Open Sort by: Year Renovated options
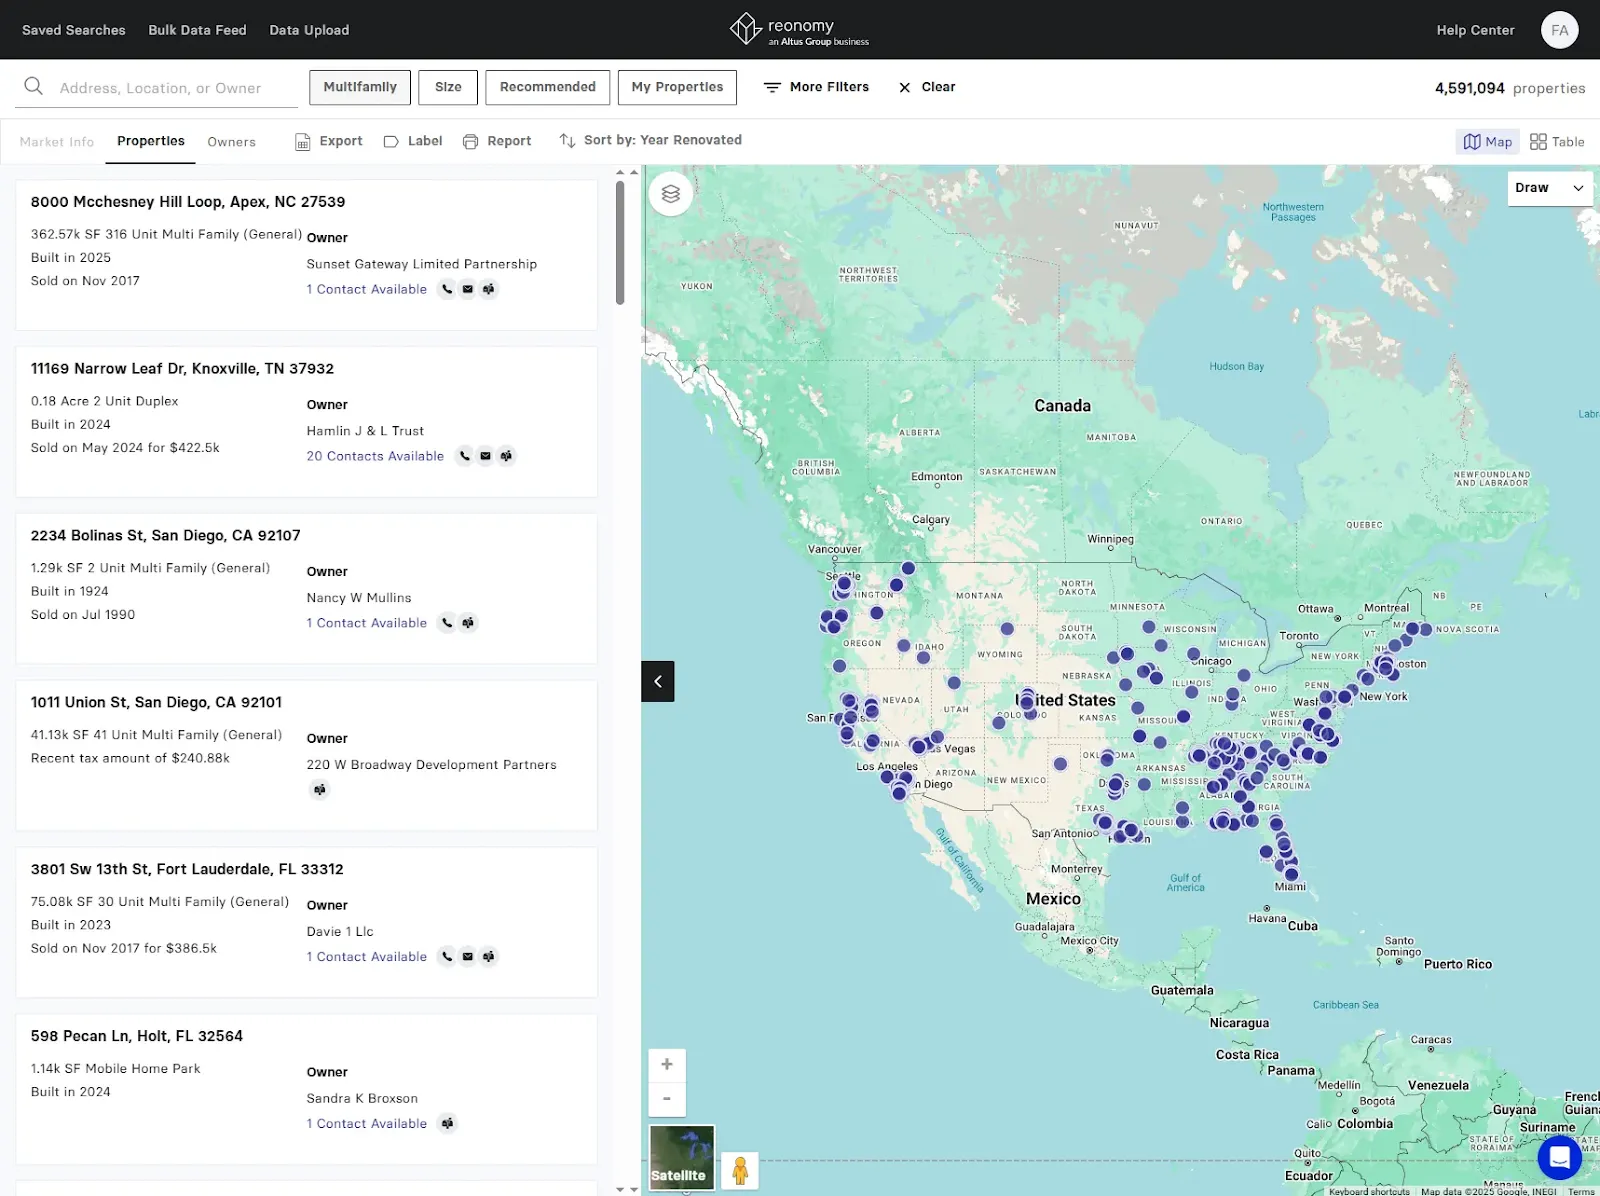1600x1196 pixels. click(x=651, y=140)
